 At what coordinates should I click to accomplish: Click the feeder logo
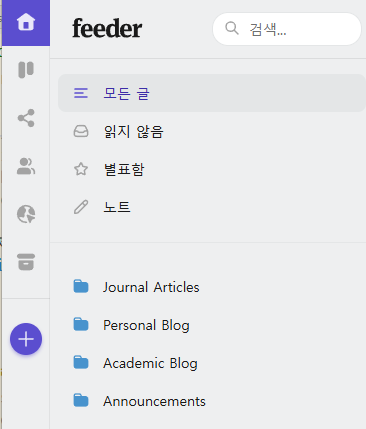[x=107, y=29]
